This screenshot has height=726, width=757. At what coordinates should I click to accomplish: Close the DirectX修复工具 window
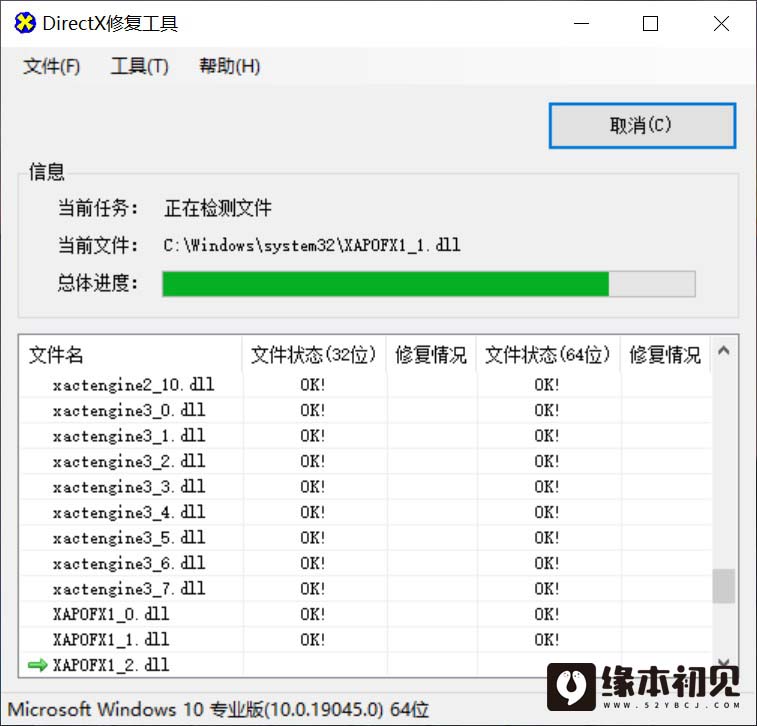721,23
